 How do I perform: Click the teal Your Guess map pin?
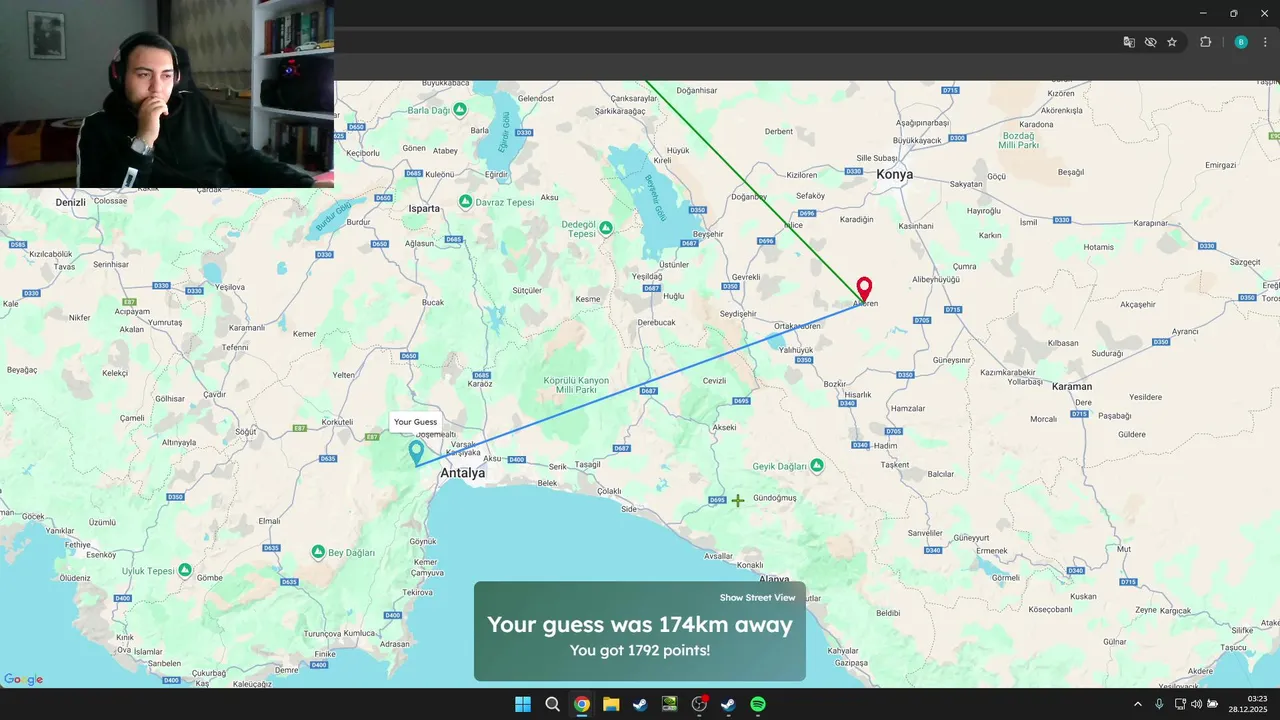coord(417,452)
